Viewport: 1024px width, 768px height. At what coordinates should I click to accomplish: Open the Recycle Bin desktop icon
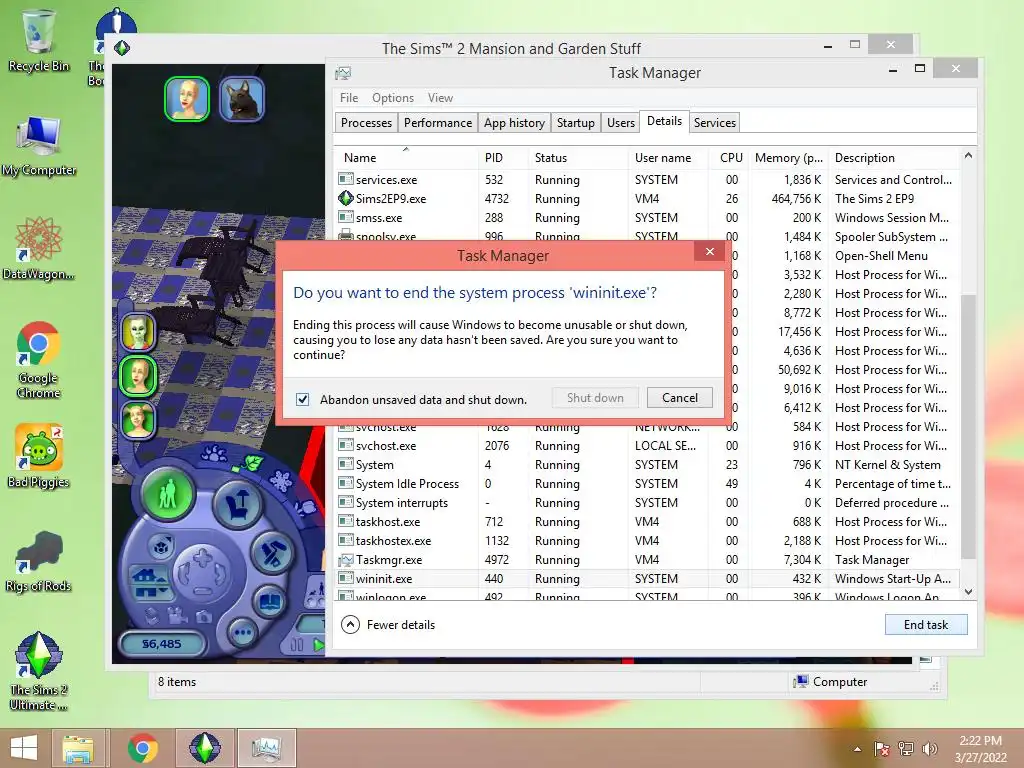[x=39, y=39]
